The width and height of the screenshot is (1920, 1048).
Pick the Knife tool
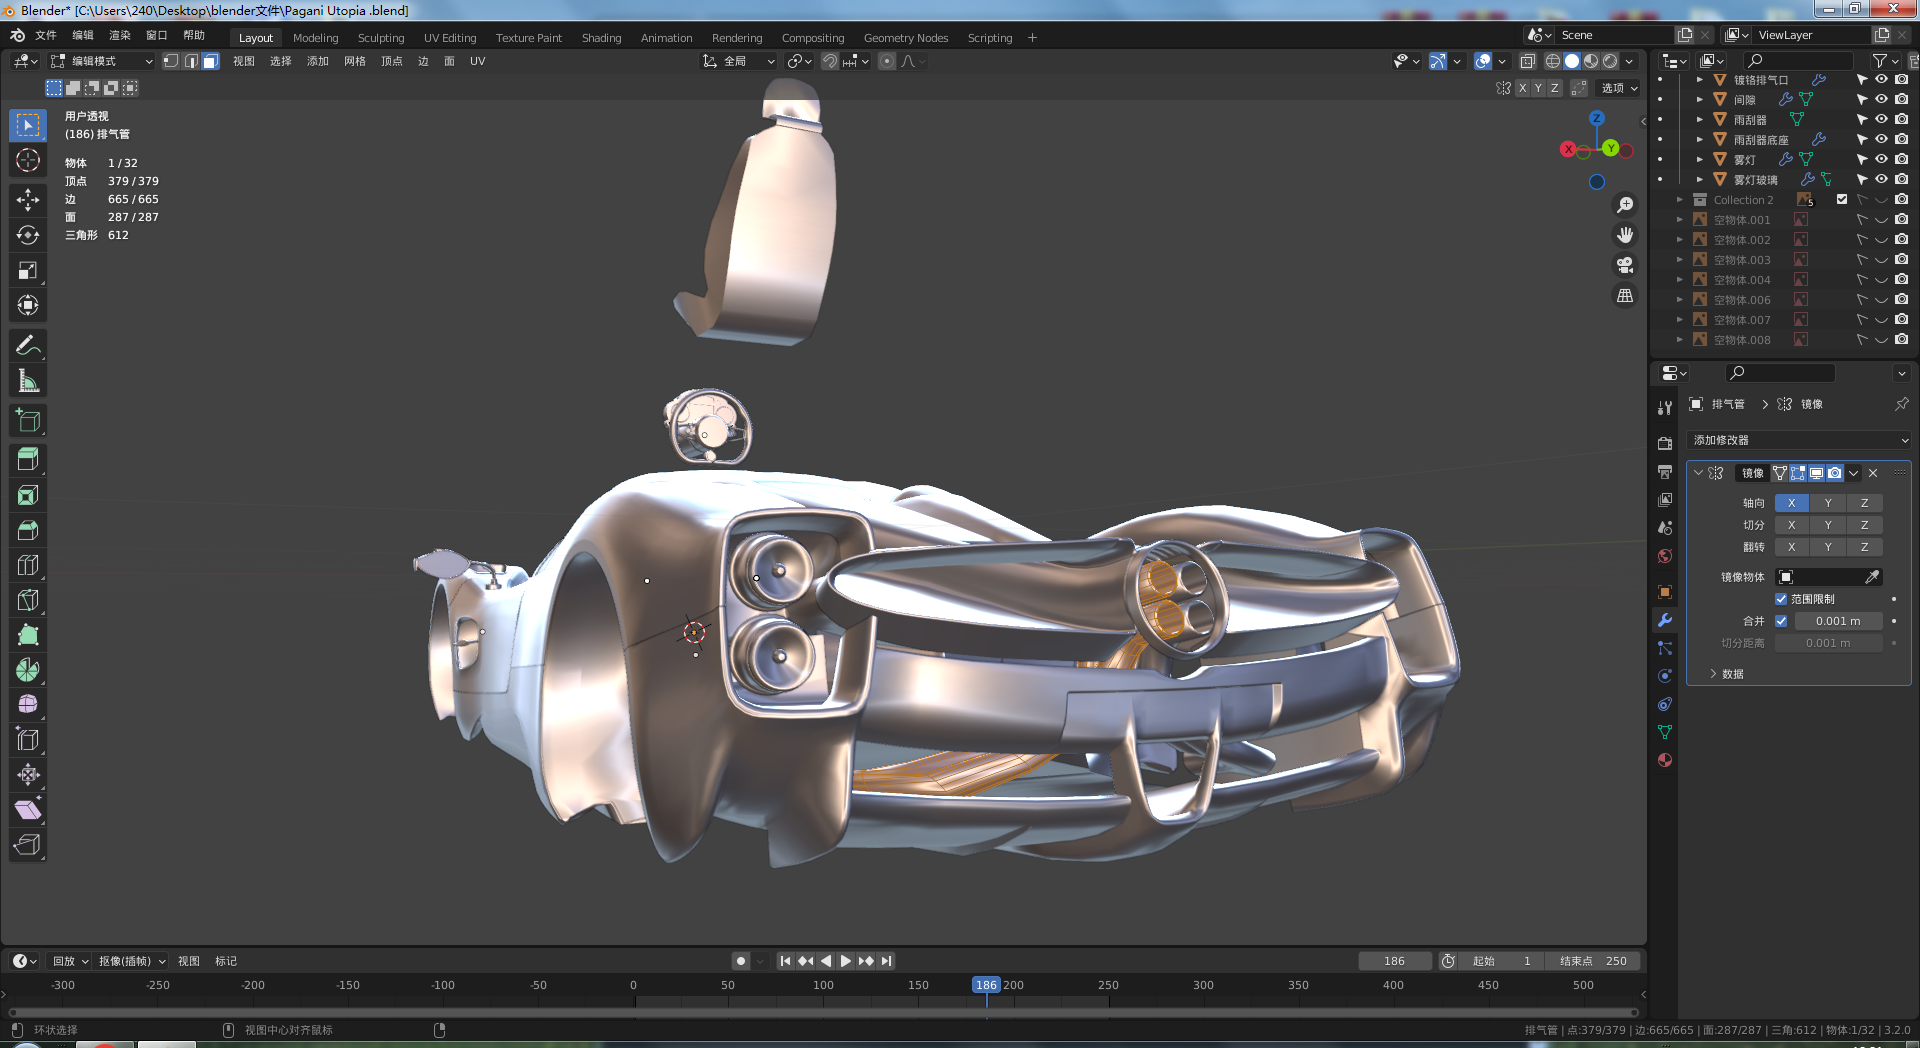point(28,600)
